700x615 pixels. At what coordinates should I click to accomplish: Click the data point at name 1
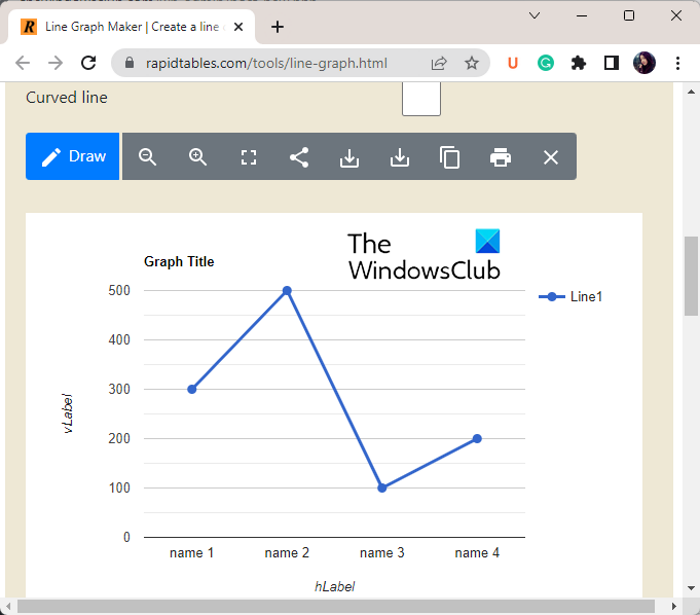point(192,390)
